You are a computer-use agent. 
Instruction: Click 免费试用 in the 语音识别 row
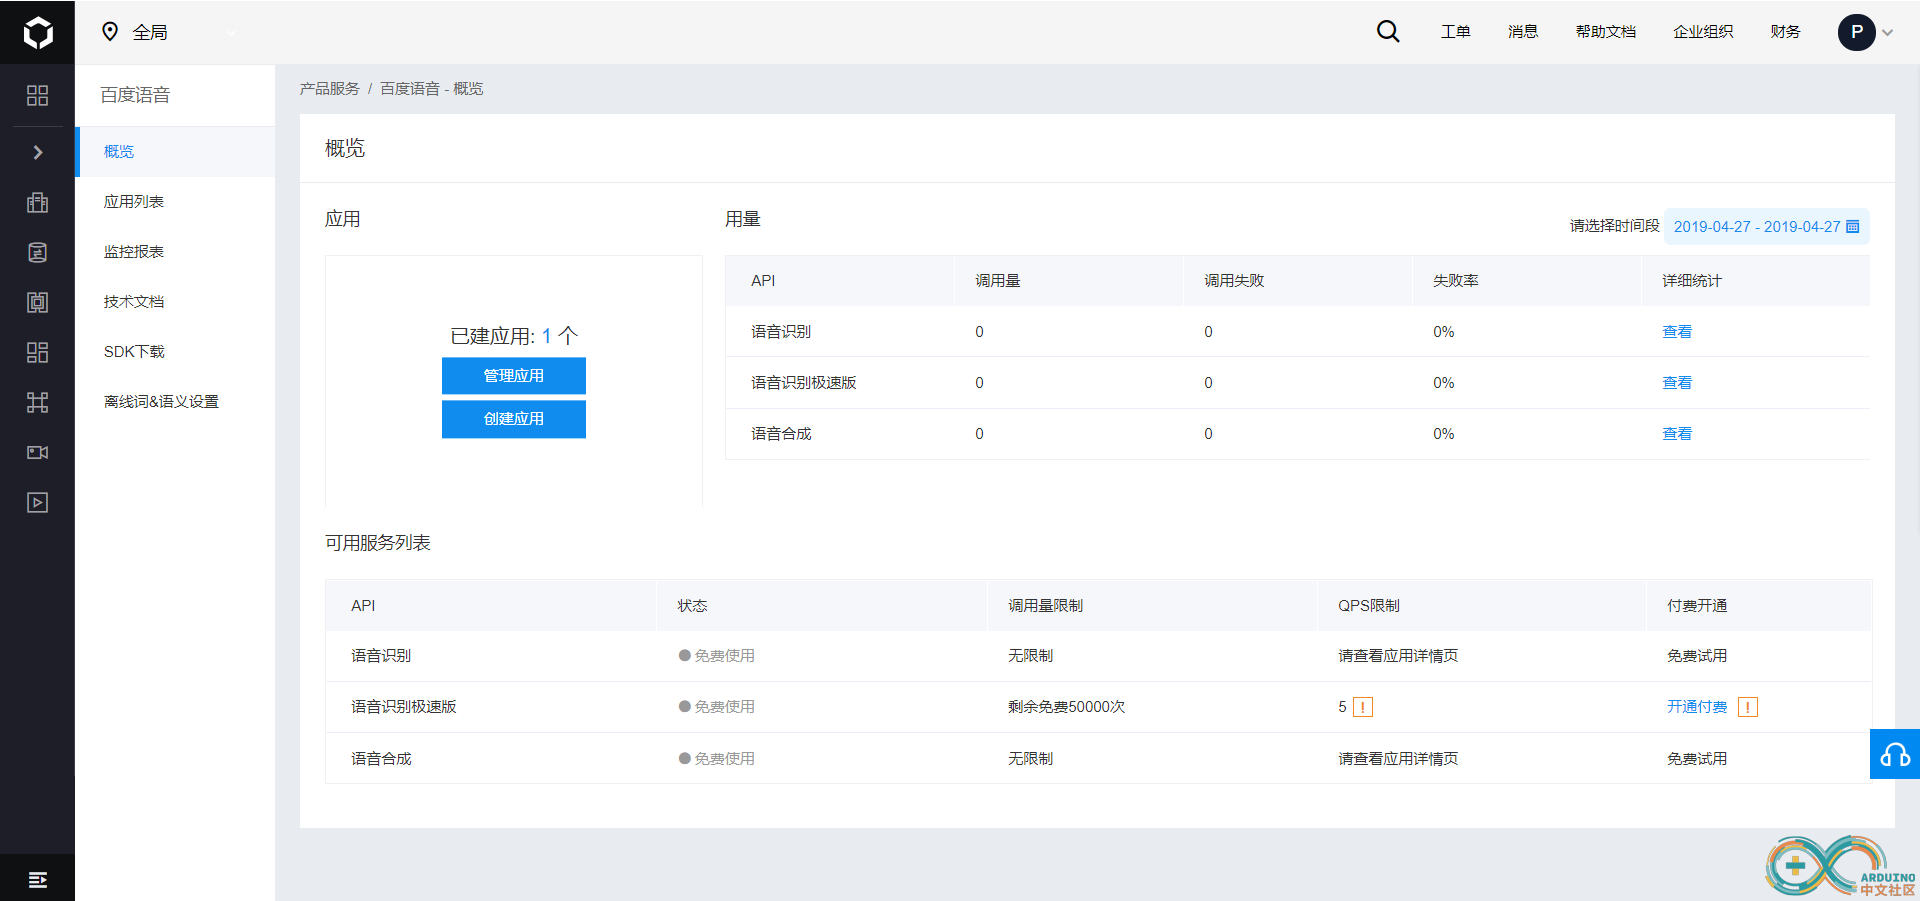tap(1697, 655)
